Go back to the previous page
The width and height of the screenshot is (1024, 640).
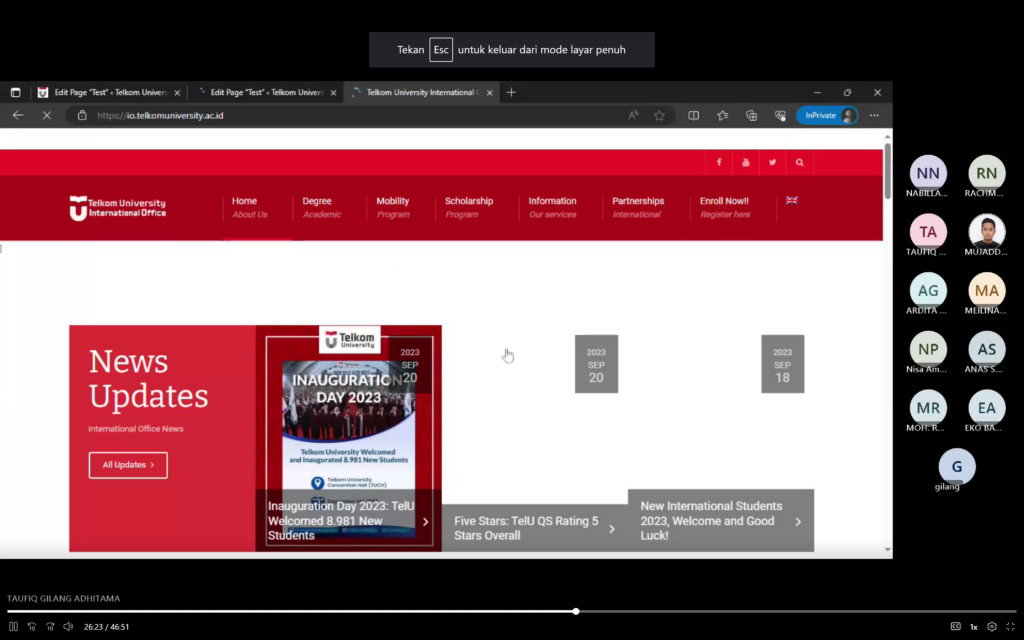(x=18, y=116)
